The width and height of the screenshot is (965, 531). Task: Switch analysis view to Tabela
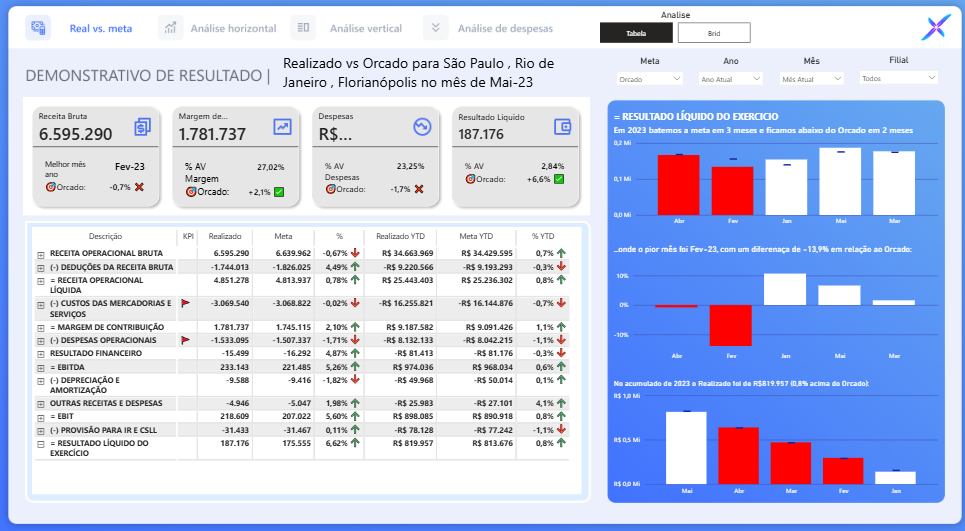point(636,33)
